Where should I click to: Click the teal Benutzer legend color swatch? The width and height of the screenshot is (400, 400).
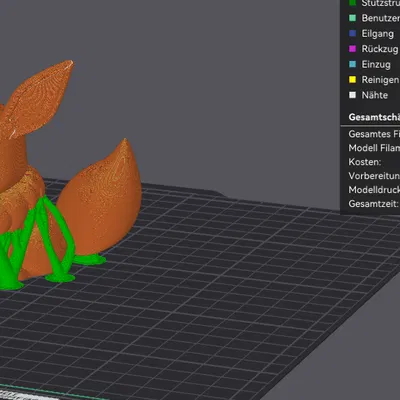click(352, 18)
